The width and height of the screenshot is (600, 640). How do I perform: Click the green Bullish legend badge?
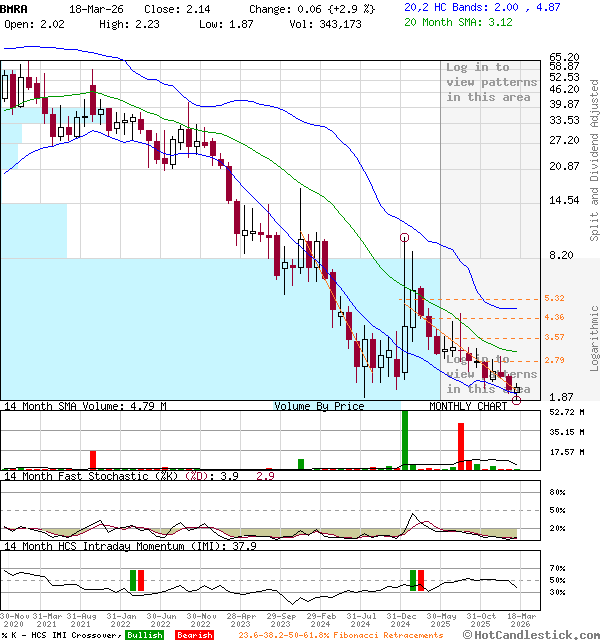(144, 634)
